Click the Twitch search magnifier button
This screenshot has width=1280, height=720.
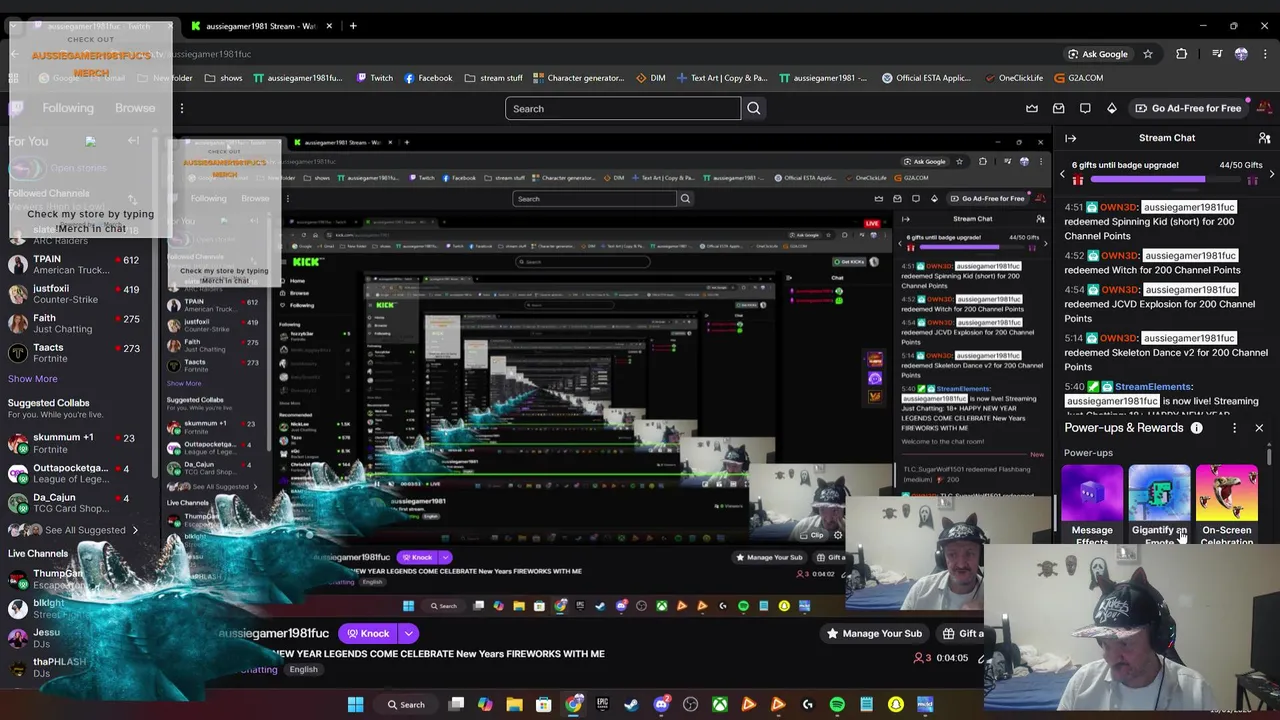coord(754,108)
